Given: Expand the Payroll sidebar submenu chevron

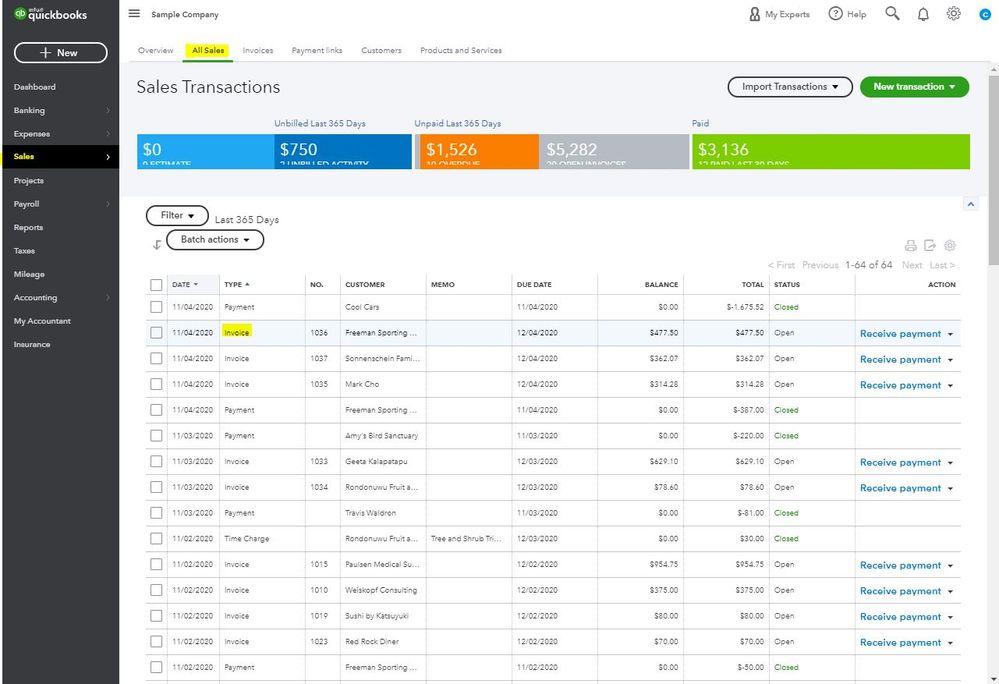Looking at the screenshot, I should point(108,204).
